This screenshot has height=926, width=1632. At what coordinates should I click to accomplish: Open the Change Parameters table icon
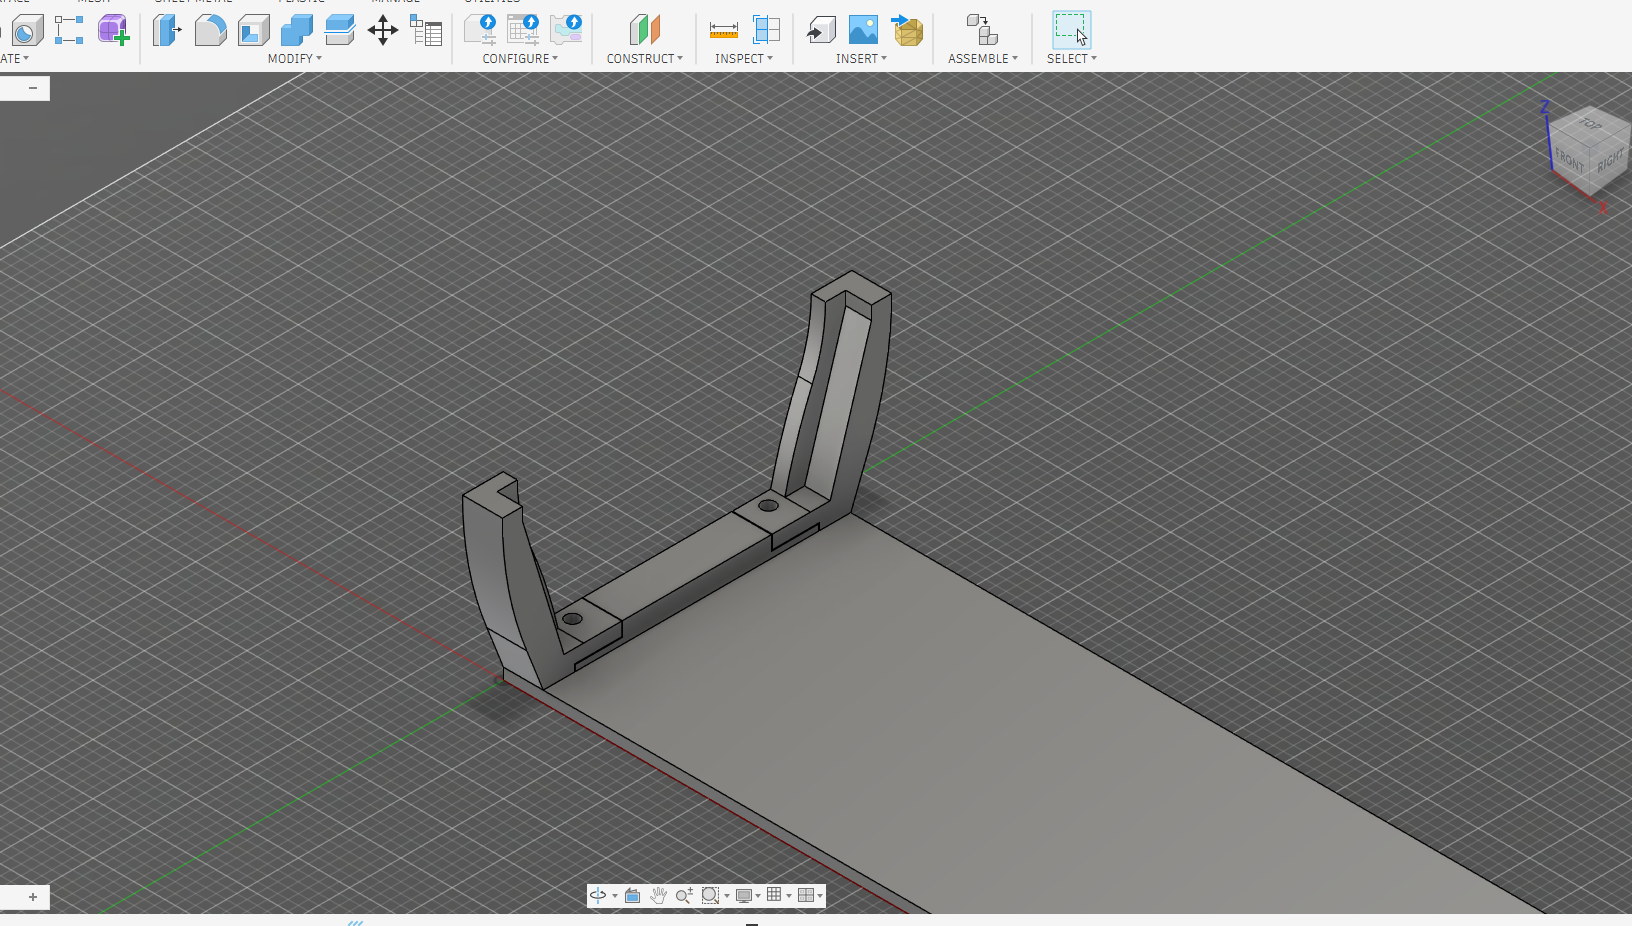point(426,30)
